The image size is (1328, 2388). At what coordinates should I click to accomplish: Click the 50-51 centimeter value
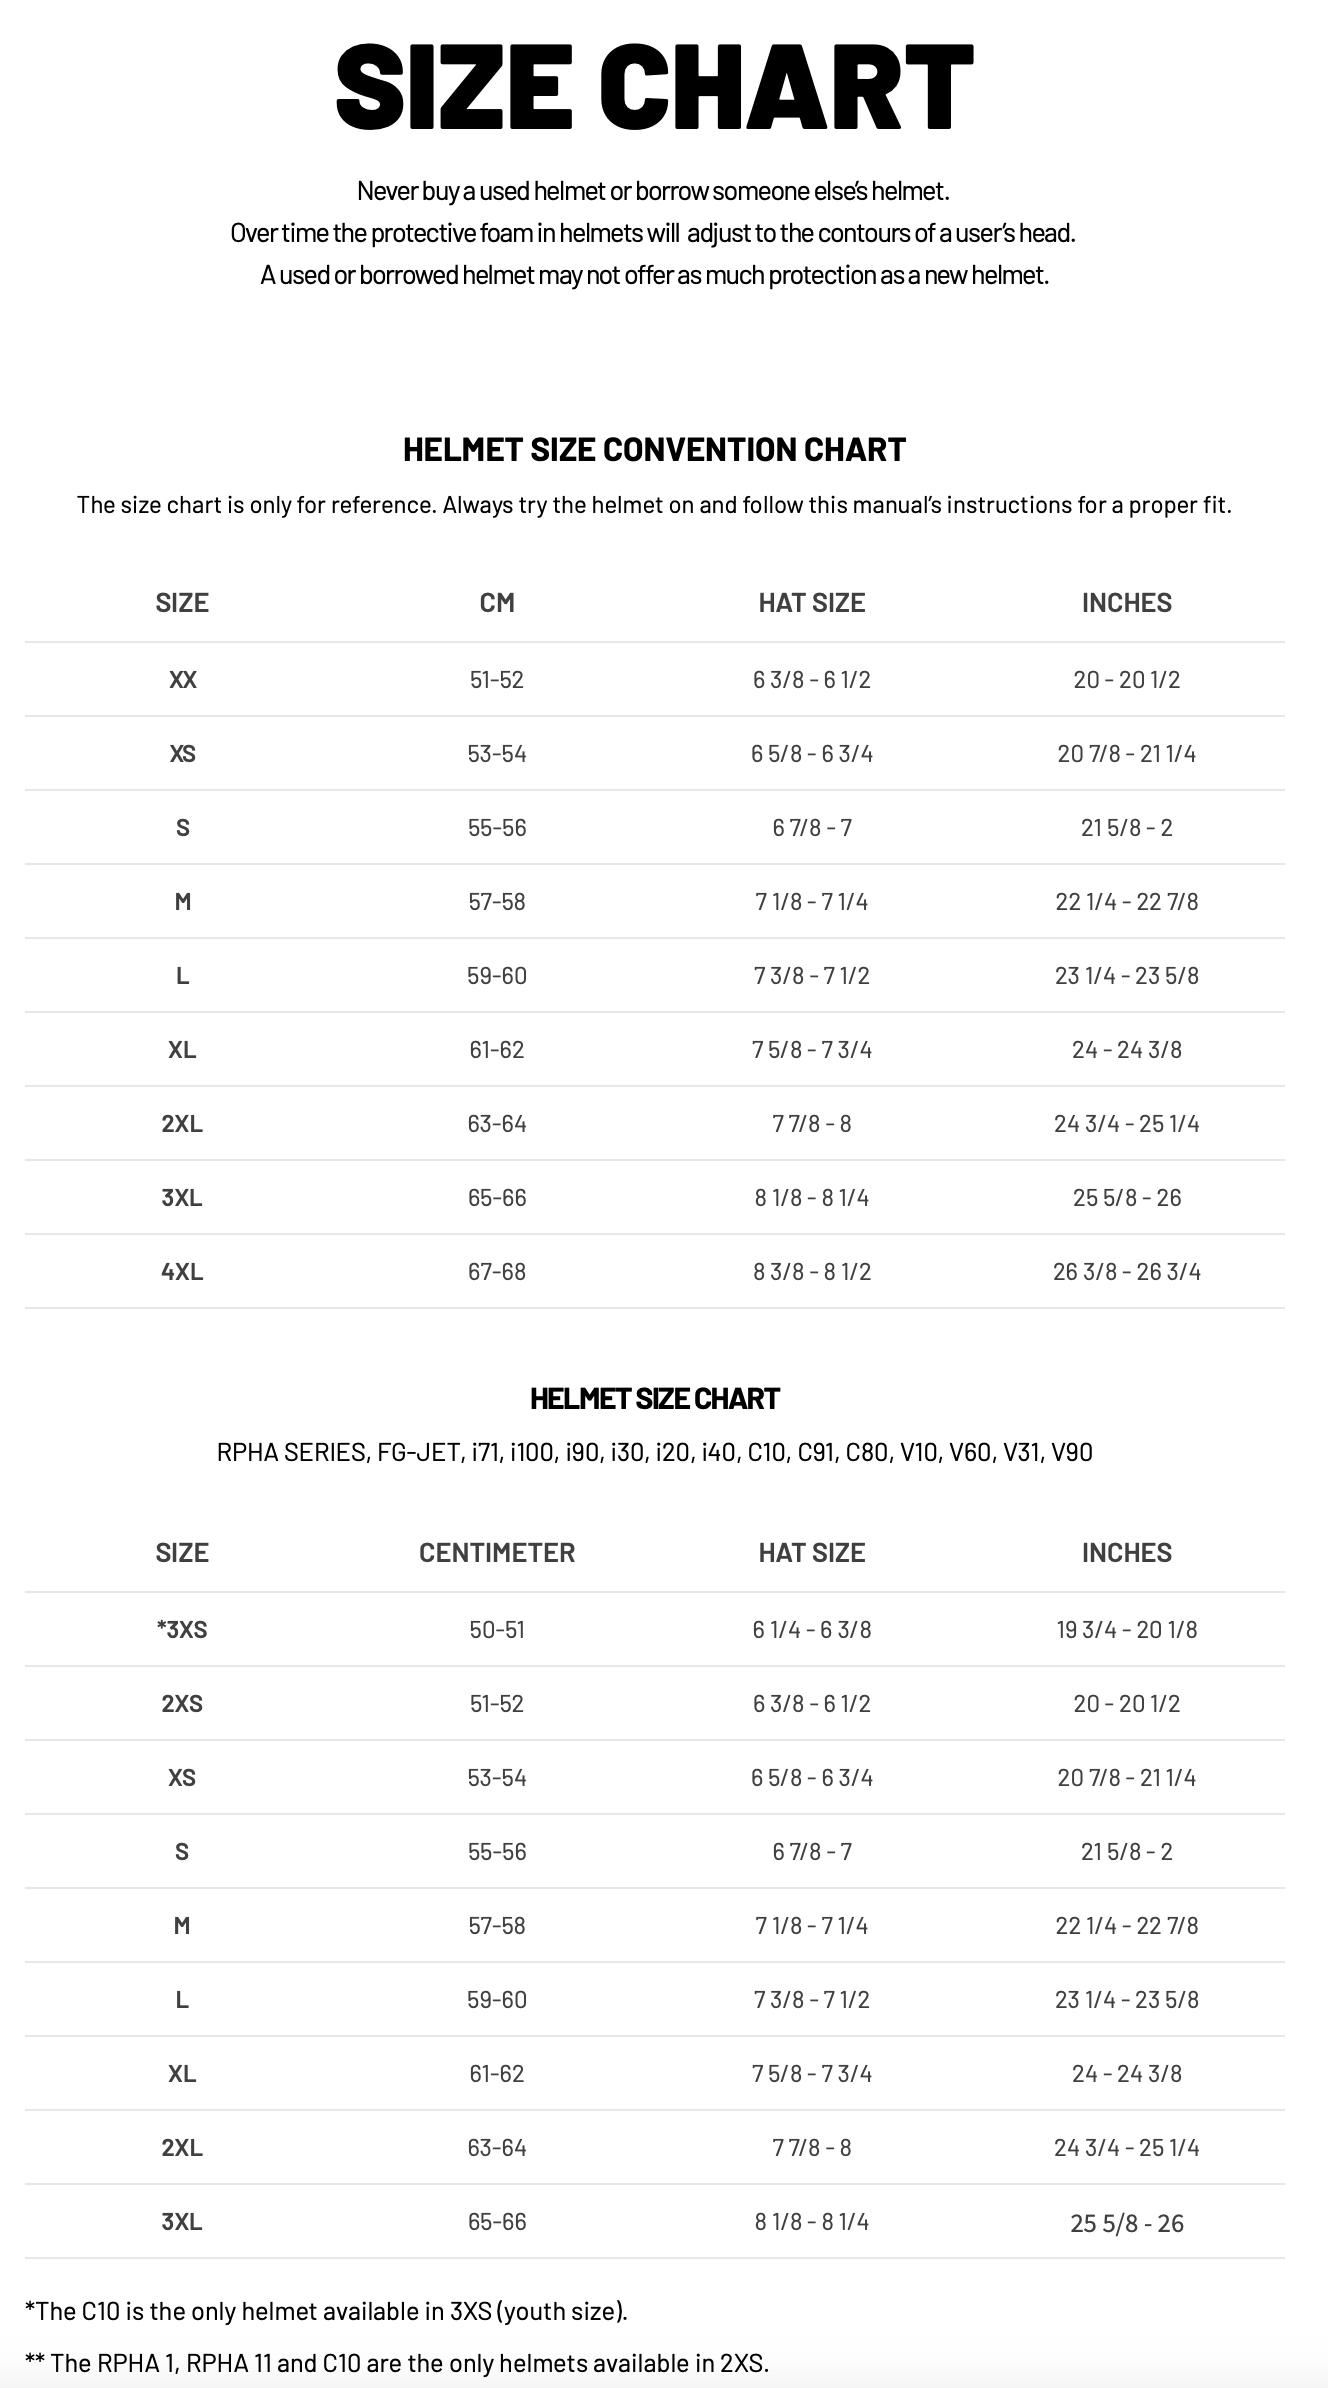click(497, 1630)
